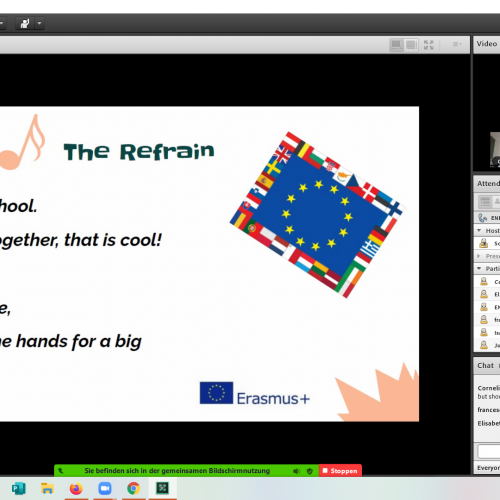Viewport: 500px width, 500px height.
Task: Click the chat message input field
Action: (489, 451)
